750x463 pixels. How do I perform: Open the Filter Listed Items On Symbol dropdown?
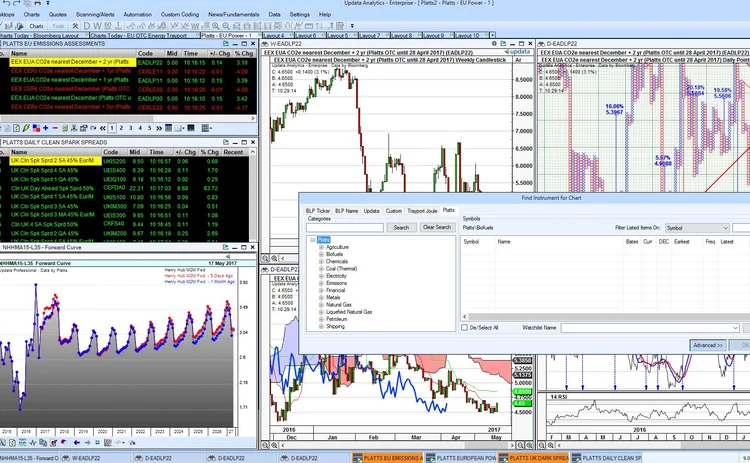pos(697,228)
